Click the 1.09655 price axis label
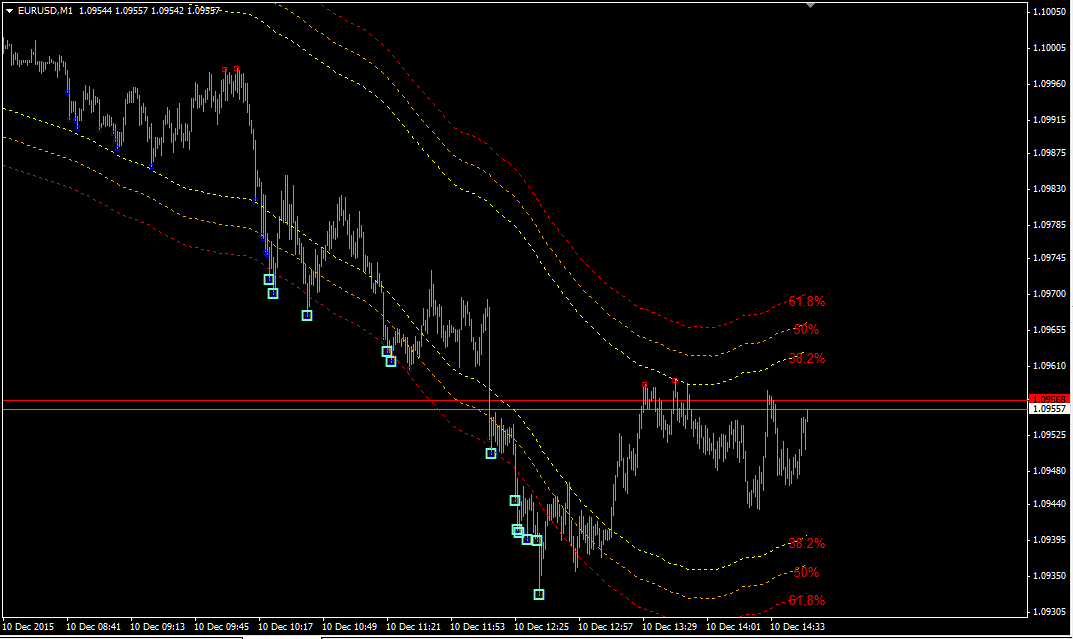The height and width of the screenshot is (639, 1073). [x=1049, y=330]
